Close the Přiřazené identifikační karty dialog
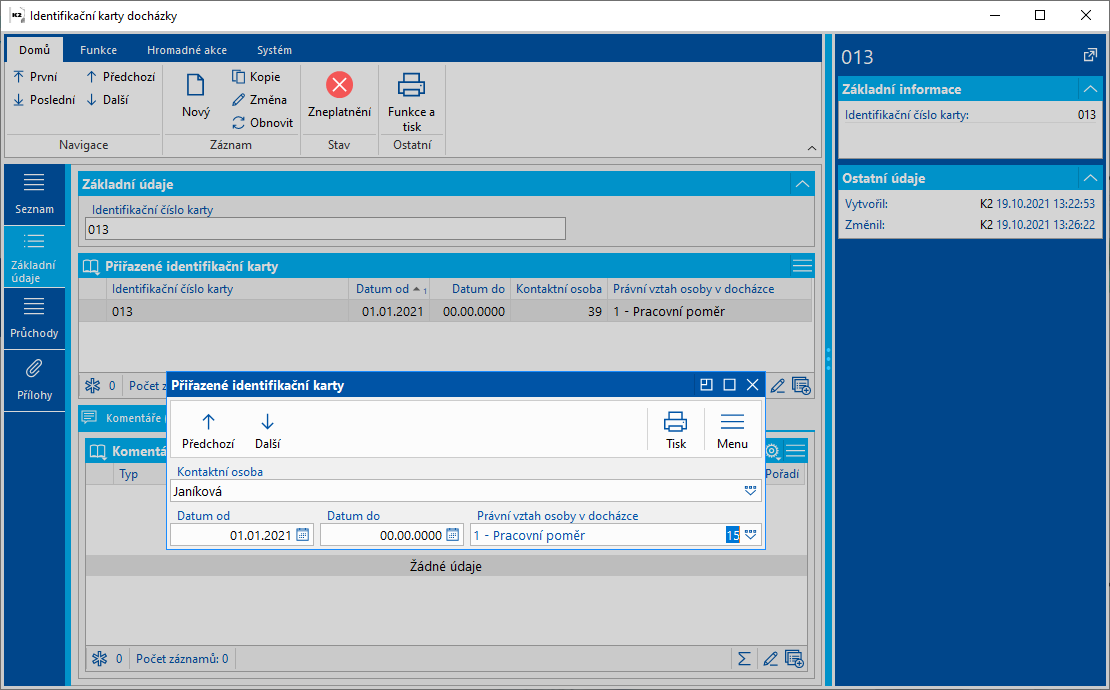This screenshot has height=690, width=1110. tap(753, 385)
